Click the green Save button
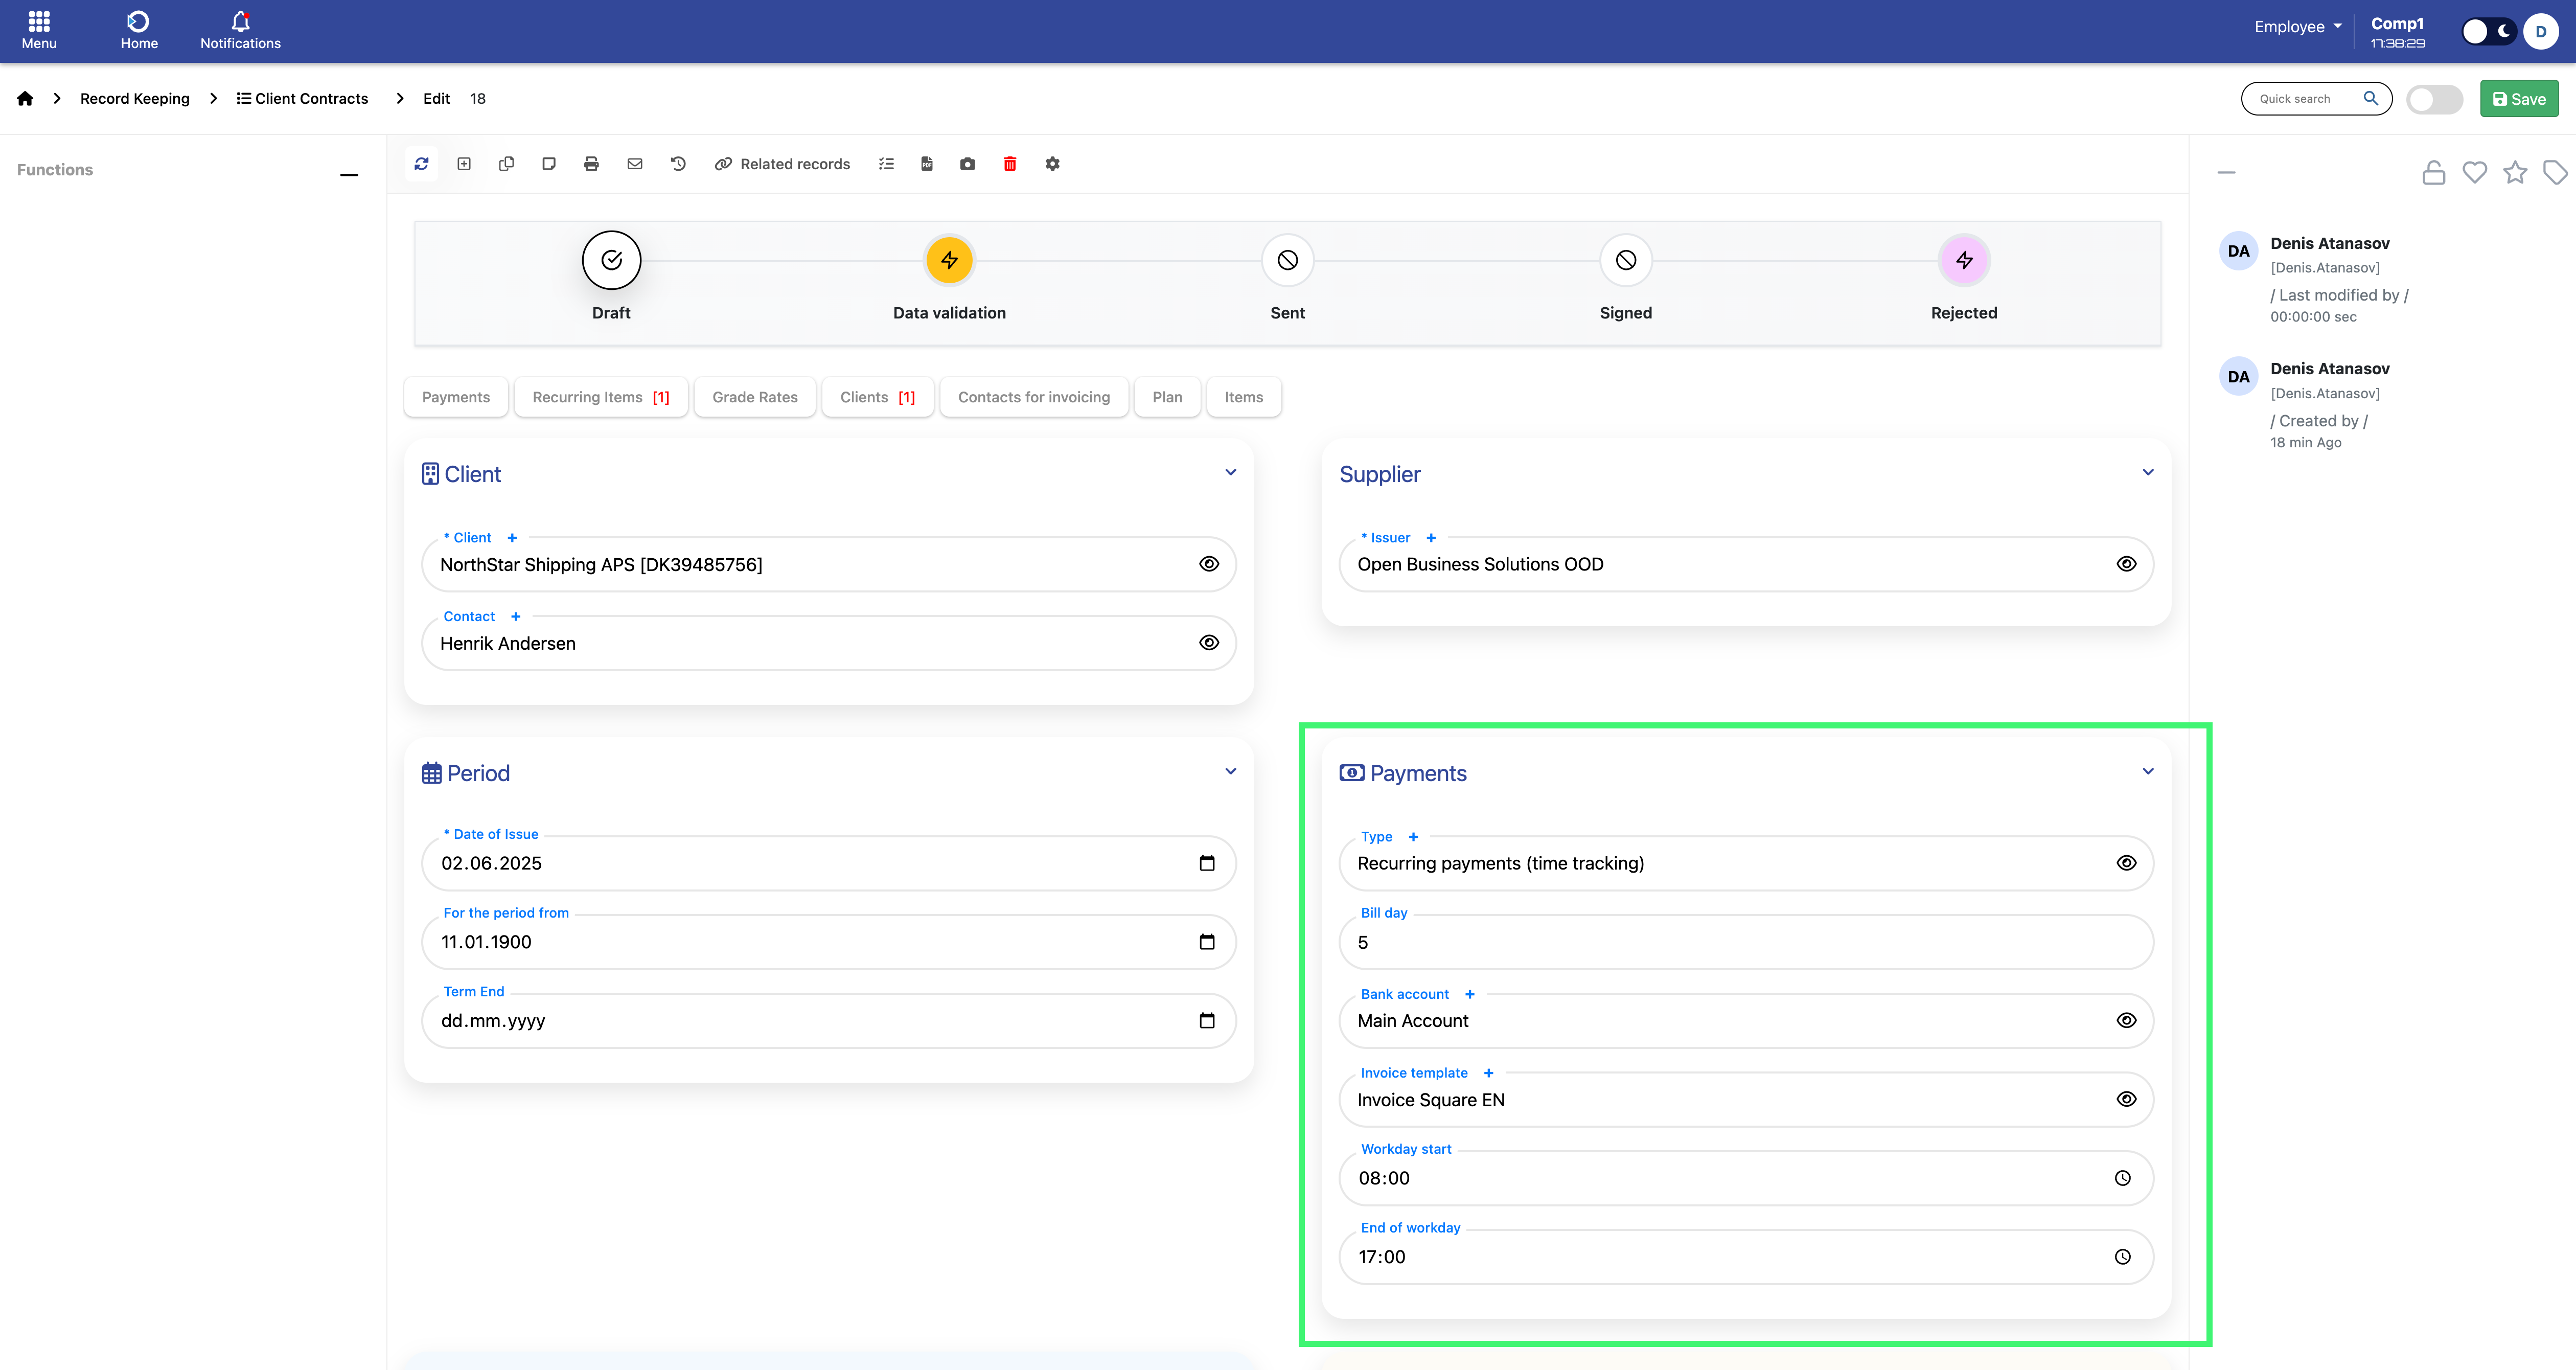 [2519, 99]
